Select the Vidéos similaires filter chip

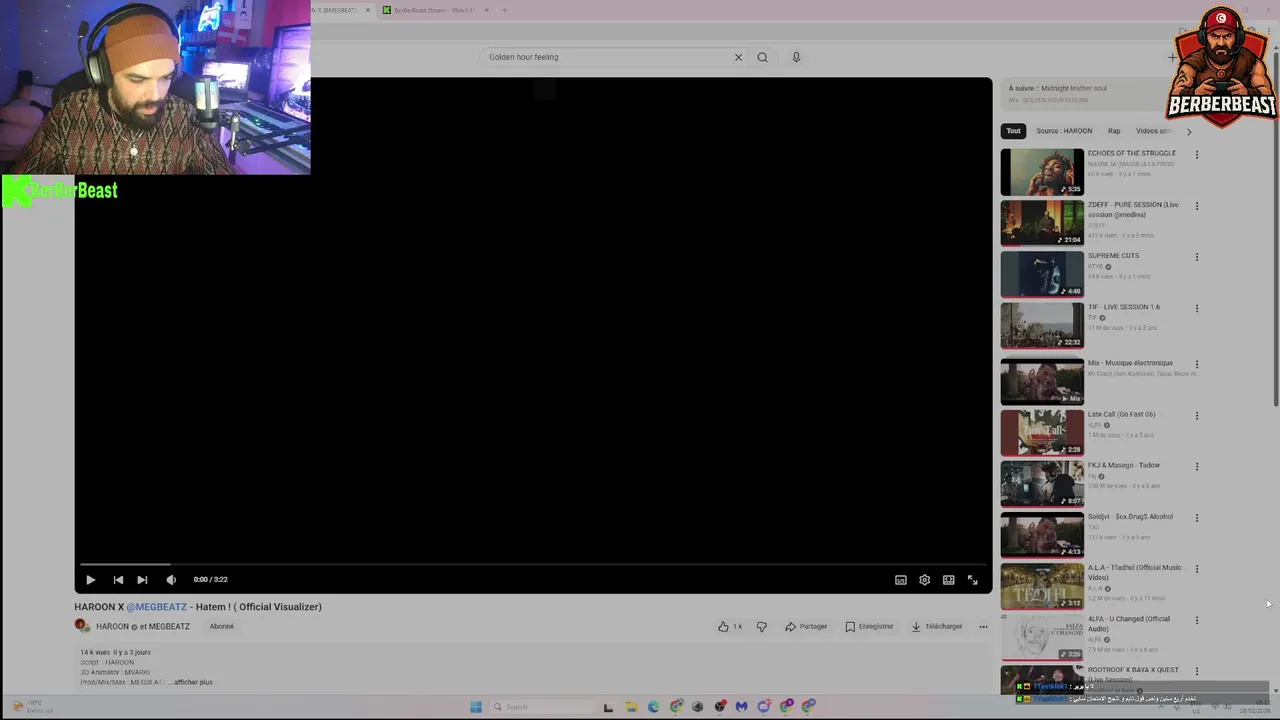pyautogui.click(x=1155, y=131)
